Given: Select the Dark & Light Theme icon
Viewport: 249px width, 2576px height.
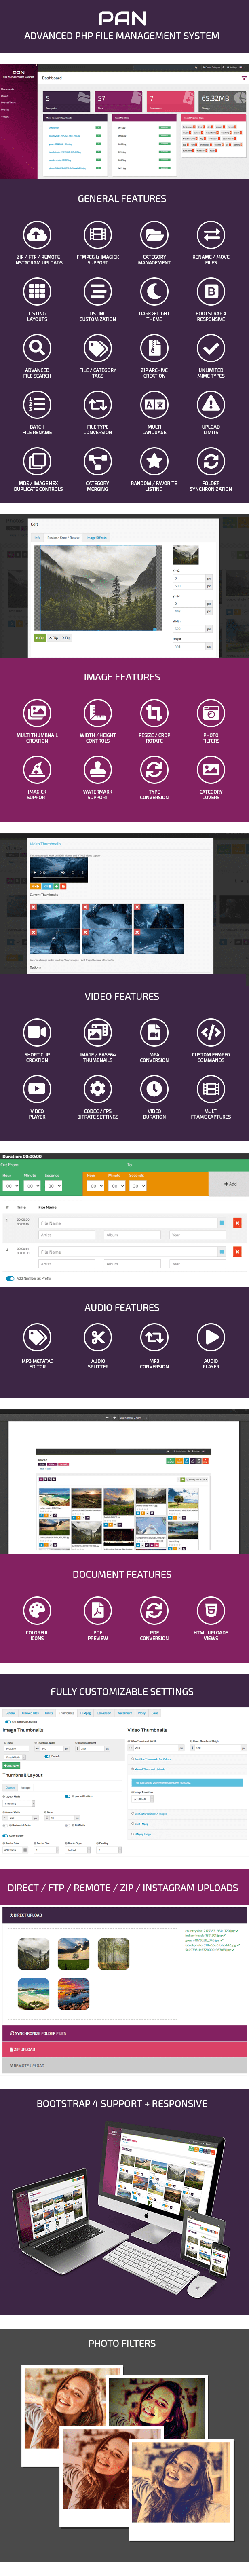Looking at the screenshot, I should pyautogui.click(x=154, y=292).
